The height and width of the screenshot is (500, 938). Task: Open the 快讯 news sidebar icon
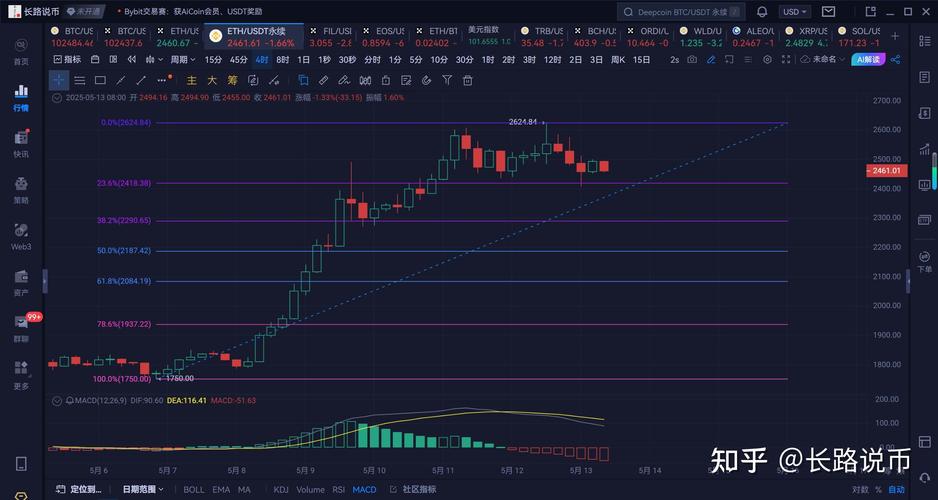(x=21, y=144)
